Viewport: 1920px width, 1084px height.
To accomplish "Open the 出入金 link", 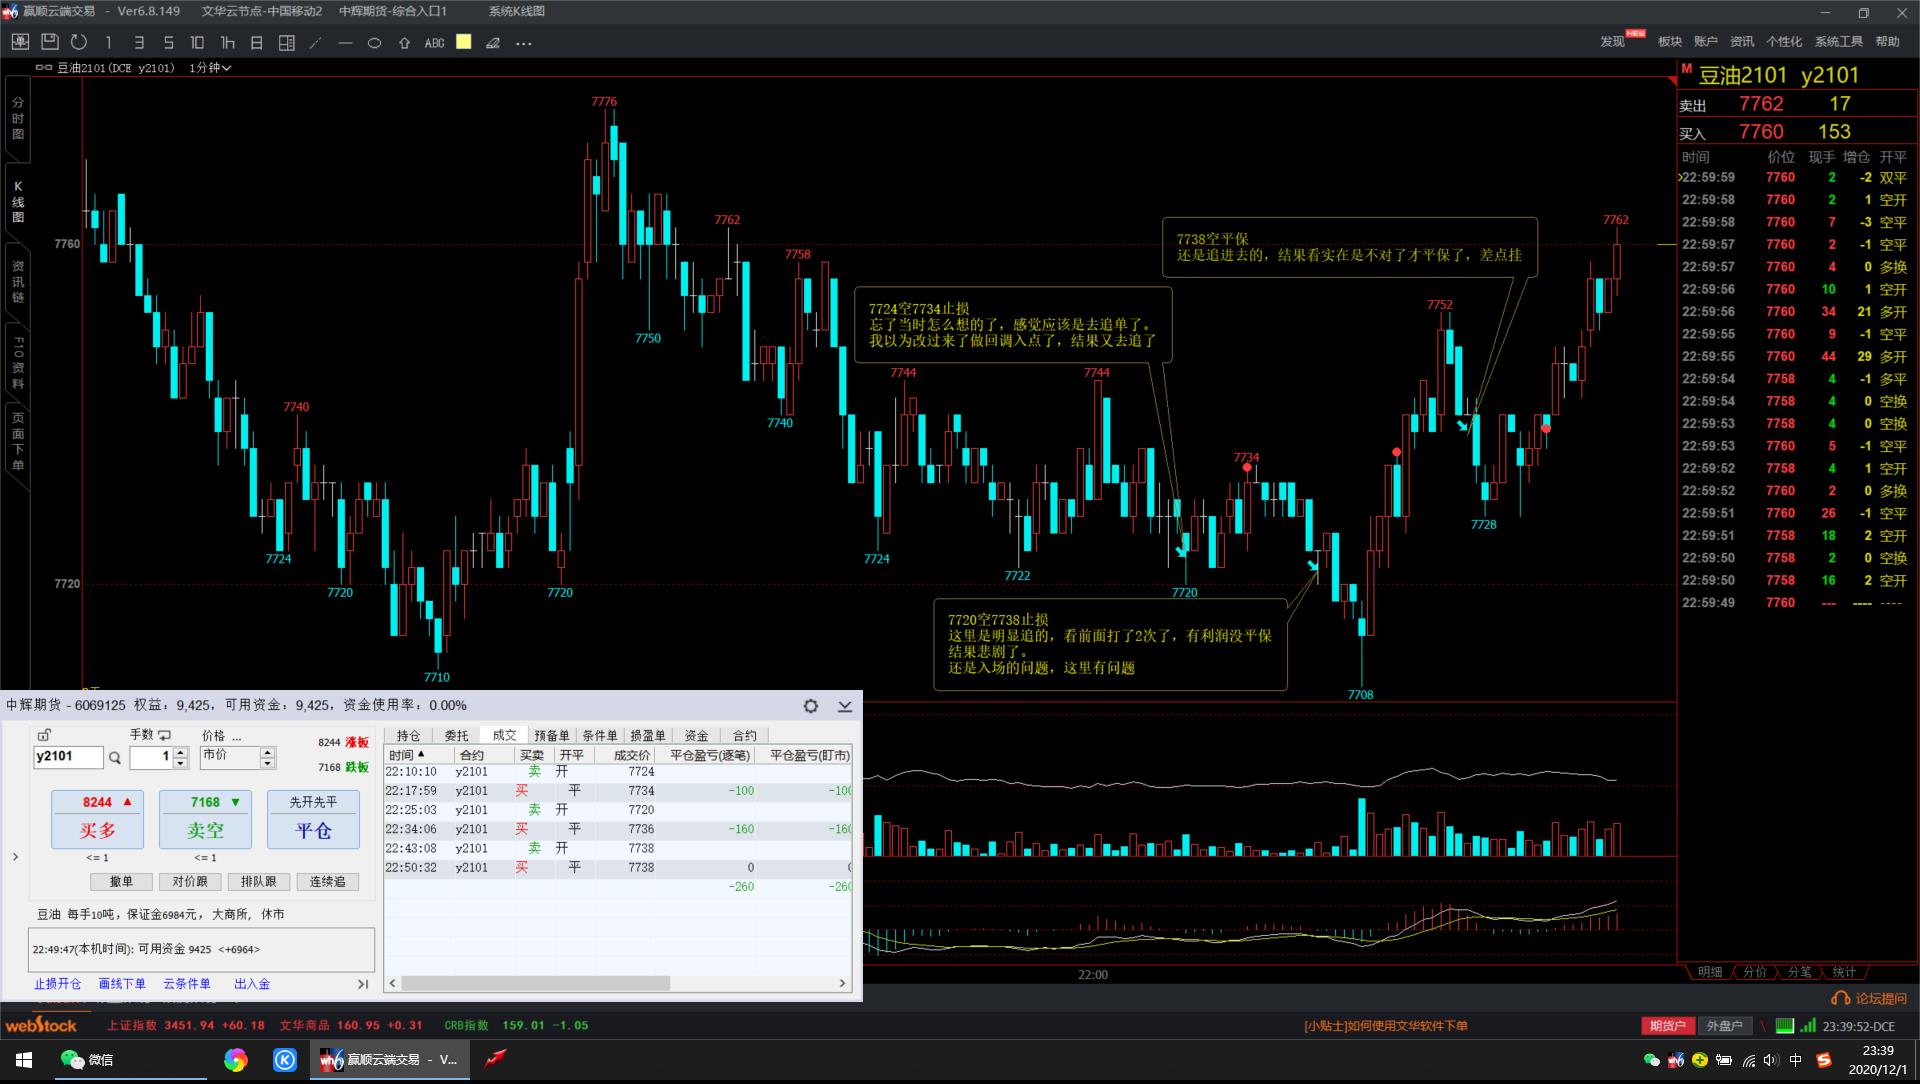I will [x=252, y=984].
